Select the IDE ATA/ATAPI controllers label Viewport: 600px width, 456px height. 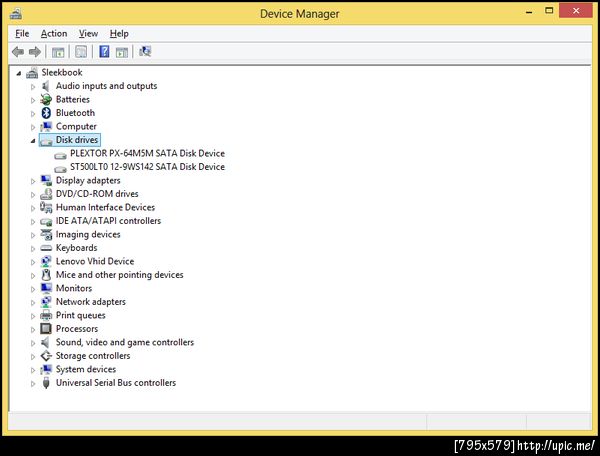pyautogui.click(x=108, y=221)
